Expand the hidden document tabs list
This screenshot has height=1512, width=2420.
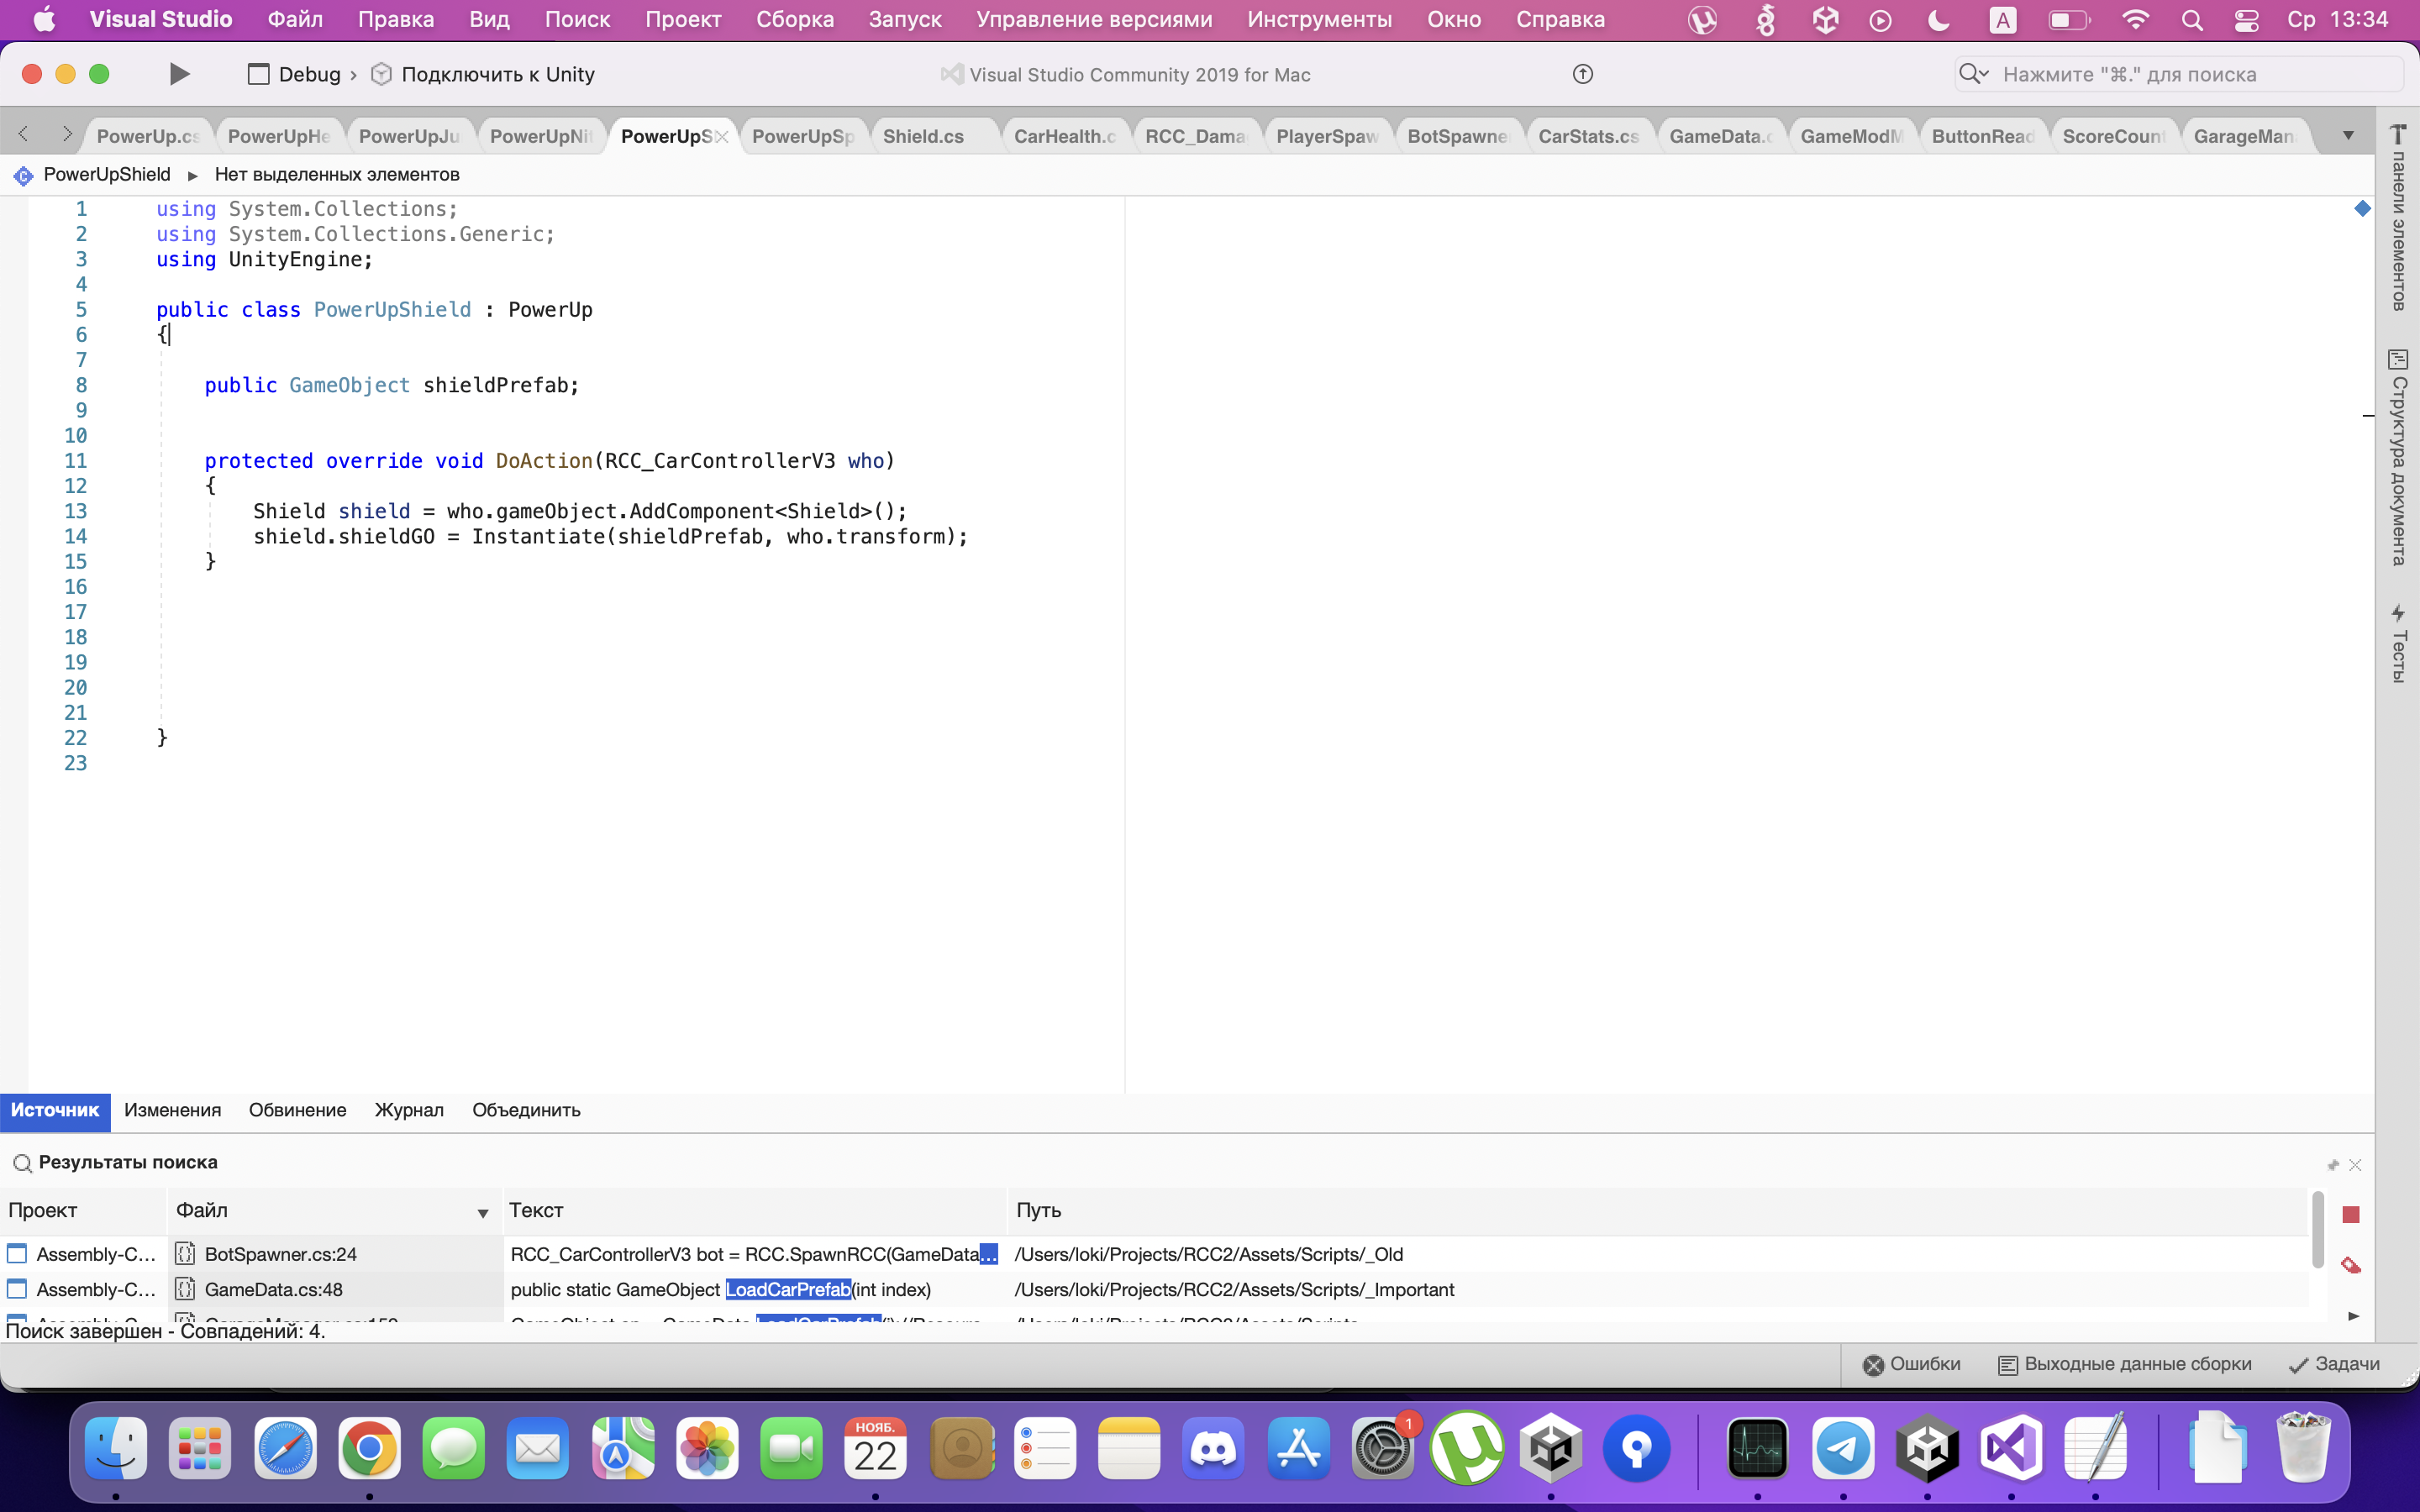click(2348, 135)
